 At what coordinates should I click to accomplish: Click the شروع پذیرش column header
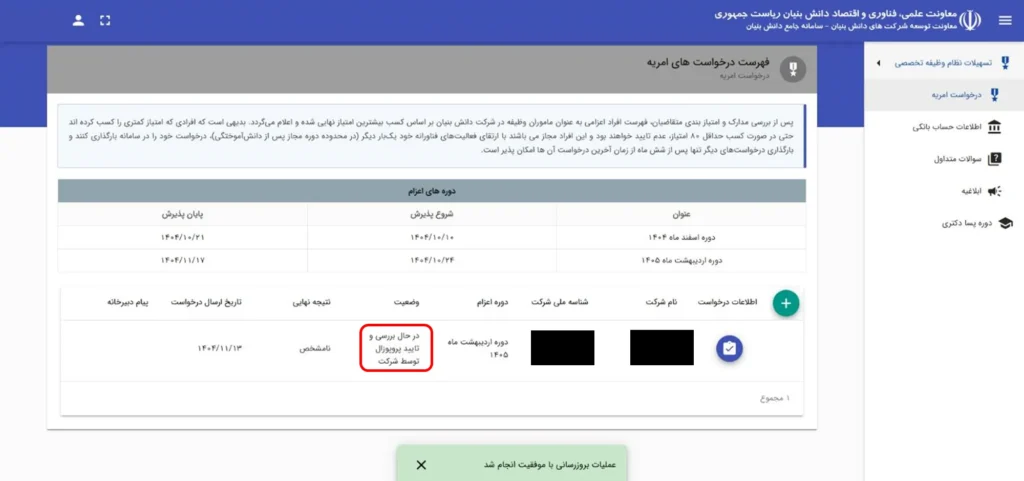(x=432, y=214)
